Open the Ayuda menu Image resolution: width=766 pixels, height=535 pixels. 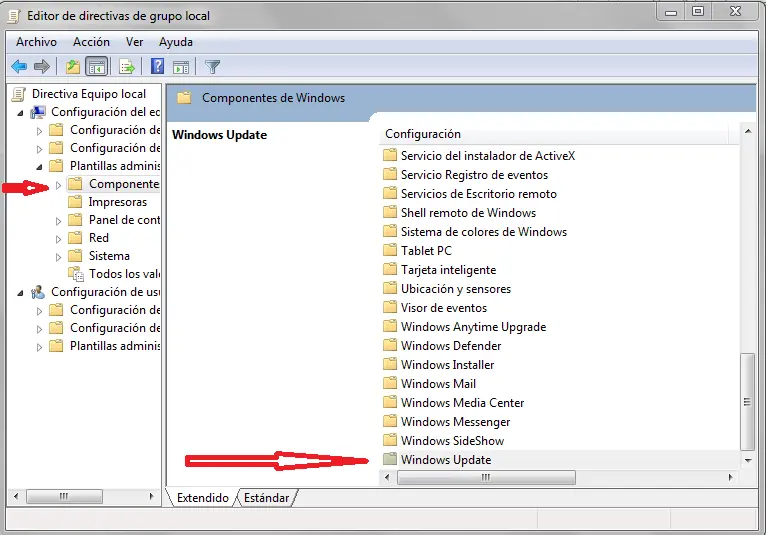pyautogui.click(x=176, y=42)
